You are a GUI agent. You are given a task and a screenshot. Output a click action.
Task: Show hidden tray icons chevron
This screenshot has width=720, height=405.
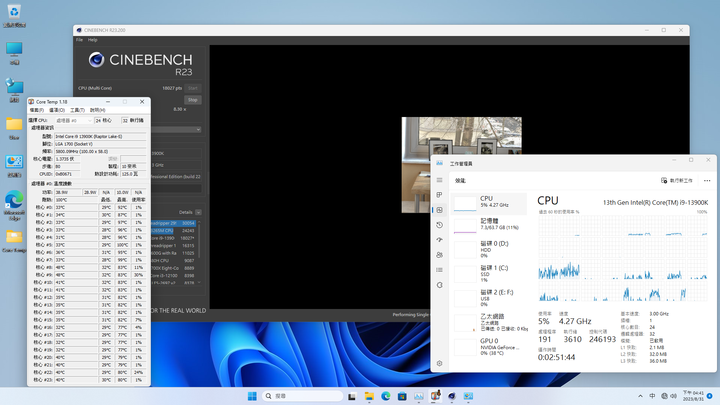(x=640, y=396)
